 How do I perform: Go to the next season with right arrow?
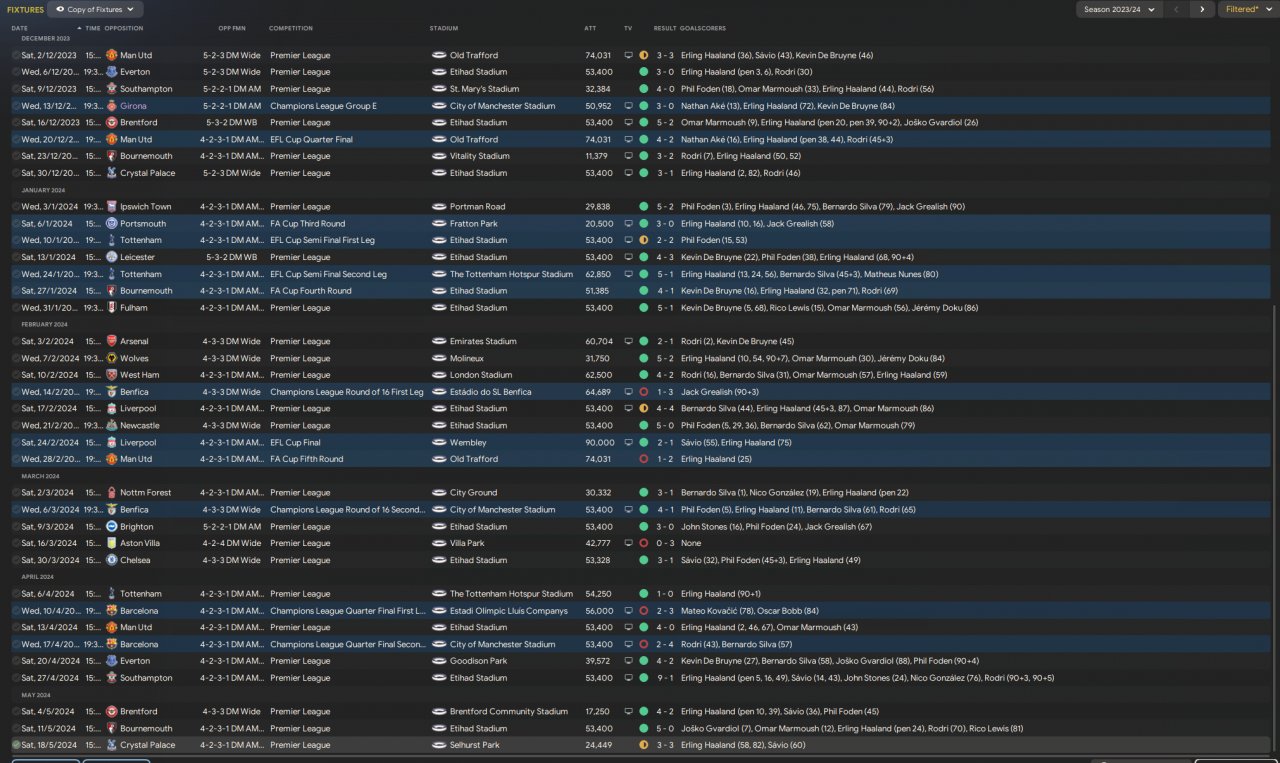[x=1202, y=9]
